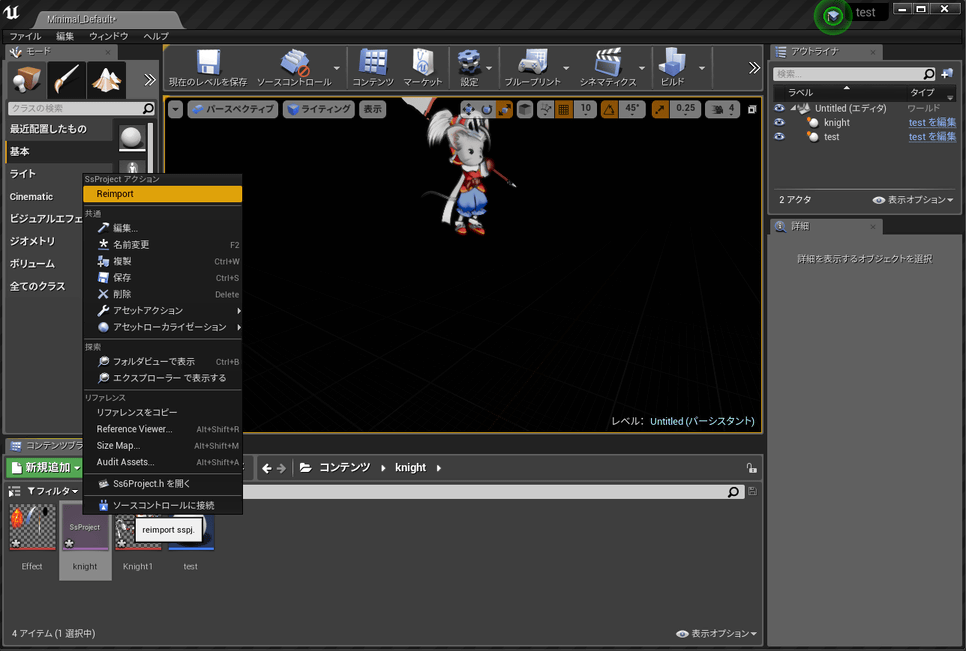Open the content browser view options dropdown
The image size is (966, 651).
click(x=716, y=633)
